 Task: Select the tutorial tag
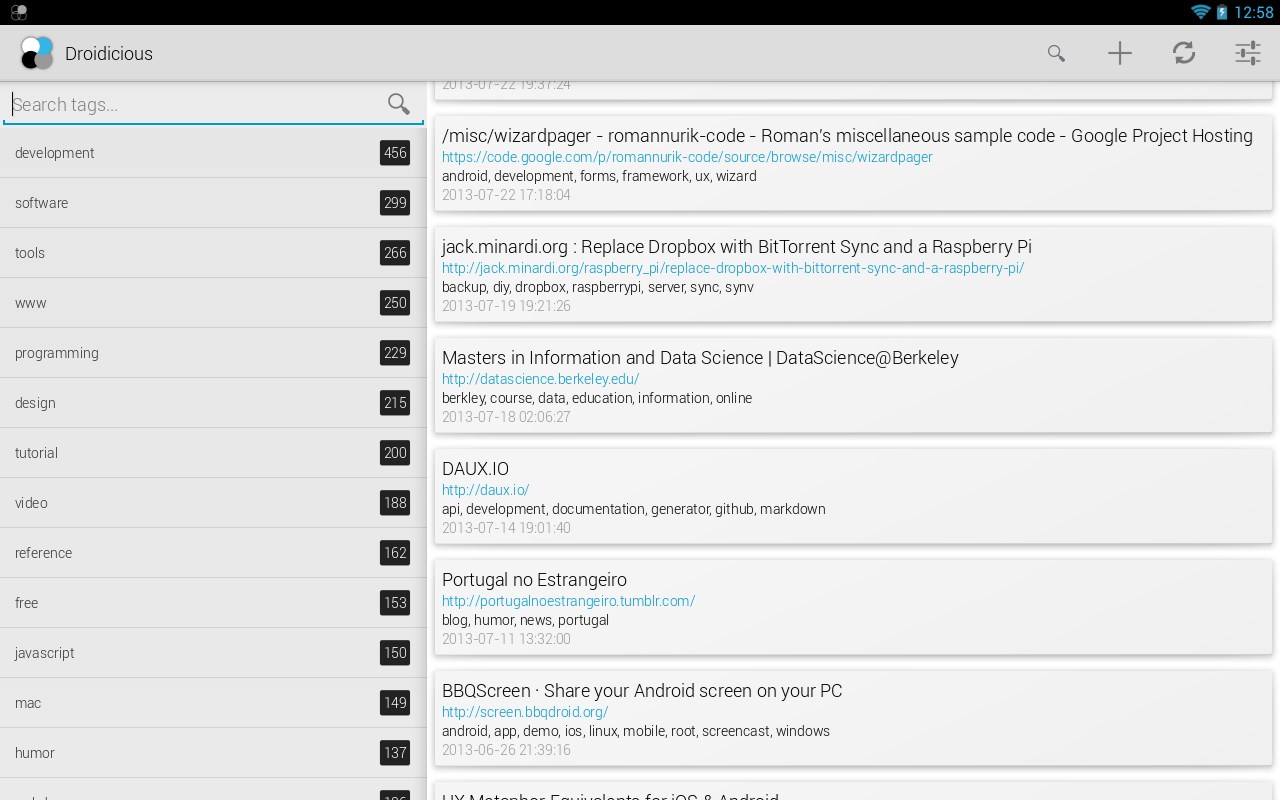click(213, 453)
